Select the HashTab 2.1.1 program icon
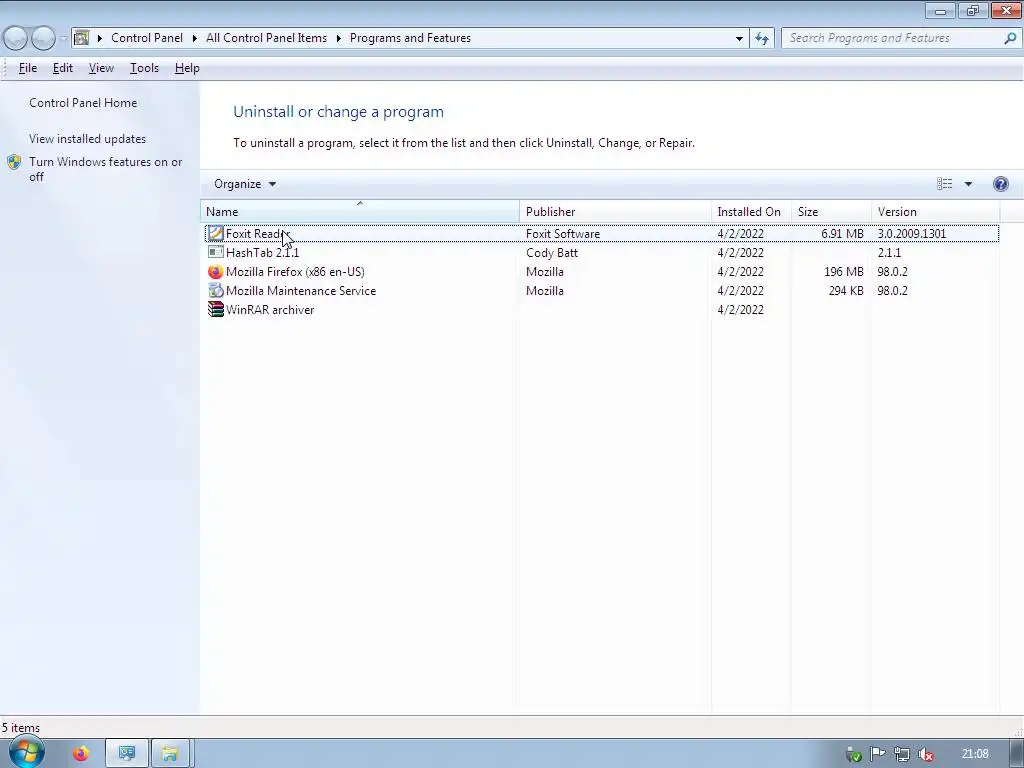 216,253
